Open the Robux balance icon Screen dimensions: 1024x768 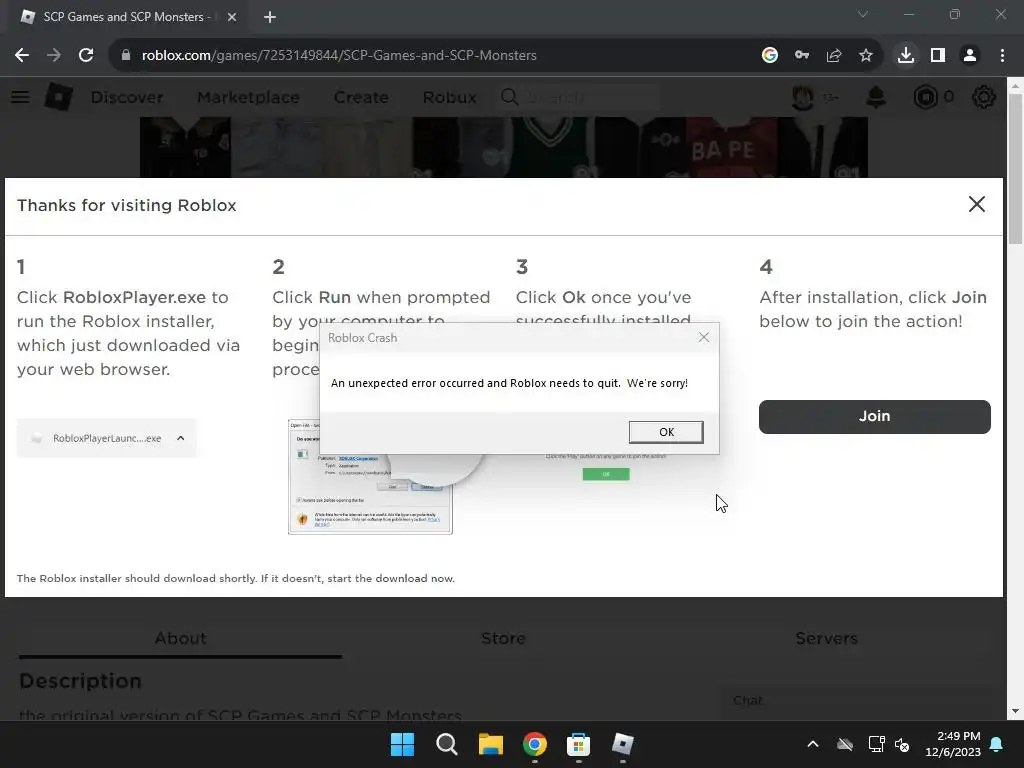pos(926,97)
